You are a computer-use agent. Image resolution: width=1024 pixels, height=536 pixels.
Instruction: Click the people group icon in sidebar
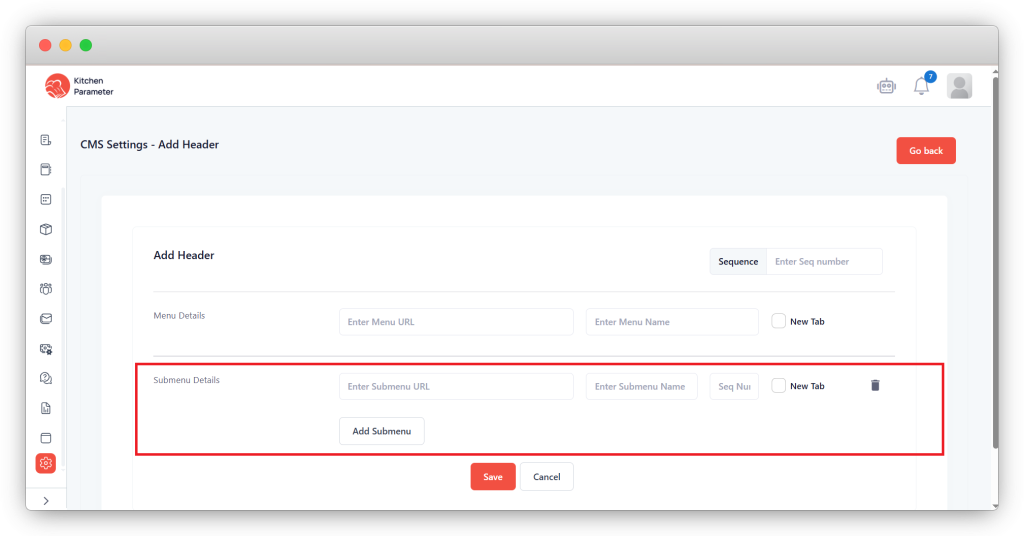pyautogui.click(x=45, y=289)
